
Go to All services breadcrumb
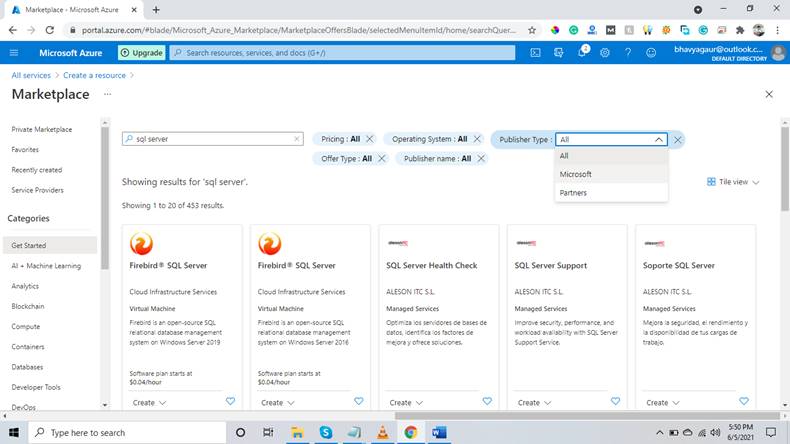31,75
